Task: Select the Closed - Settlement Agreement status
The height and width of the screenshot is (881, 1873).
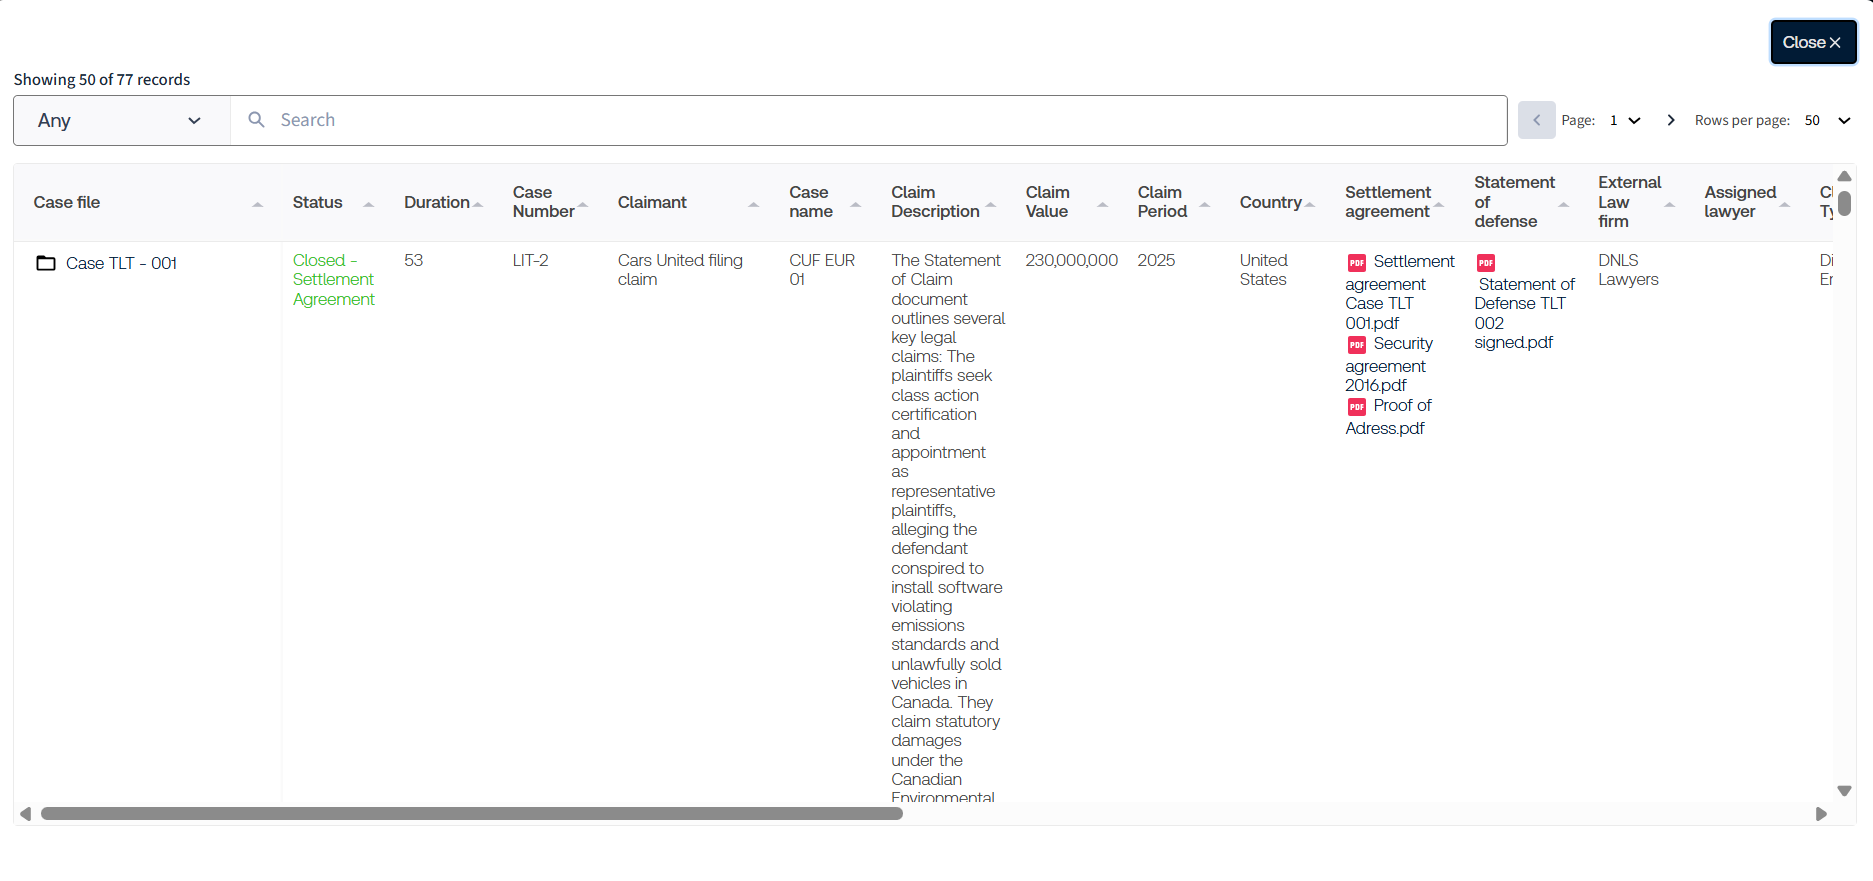Action: click(x=333, y=280)
